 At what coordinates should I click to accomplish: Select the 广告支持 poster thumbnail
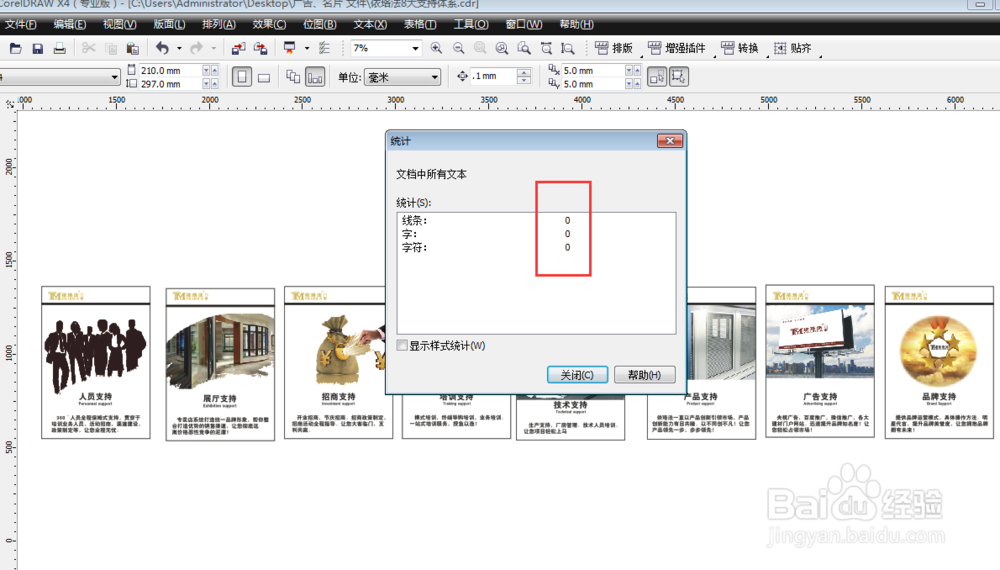tap(820, 362)
